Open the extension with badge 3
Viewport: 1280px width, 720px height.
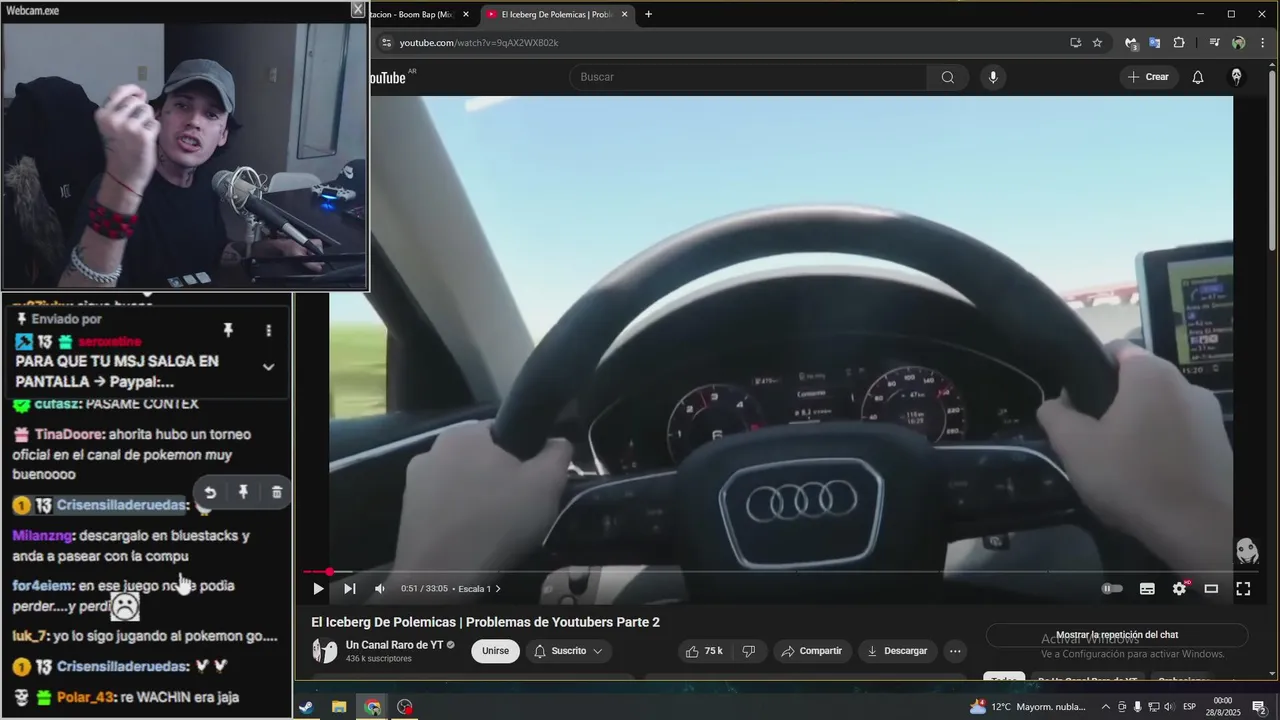pos(1131,43)
